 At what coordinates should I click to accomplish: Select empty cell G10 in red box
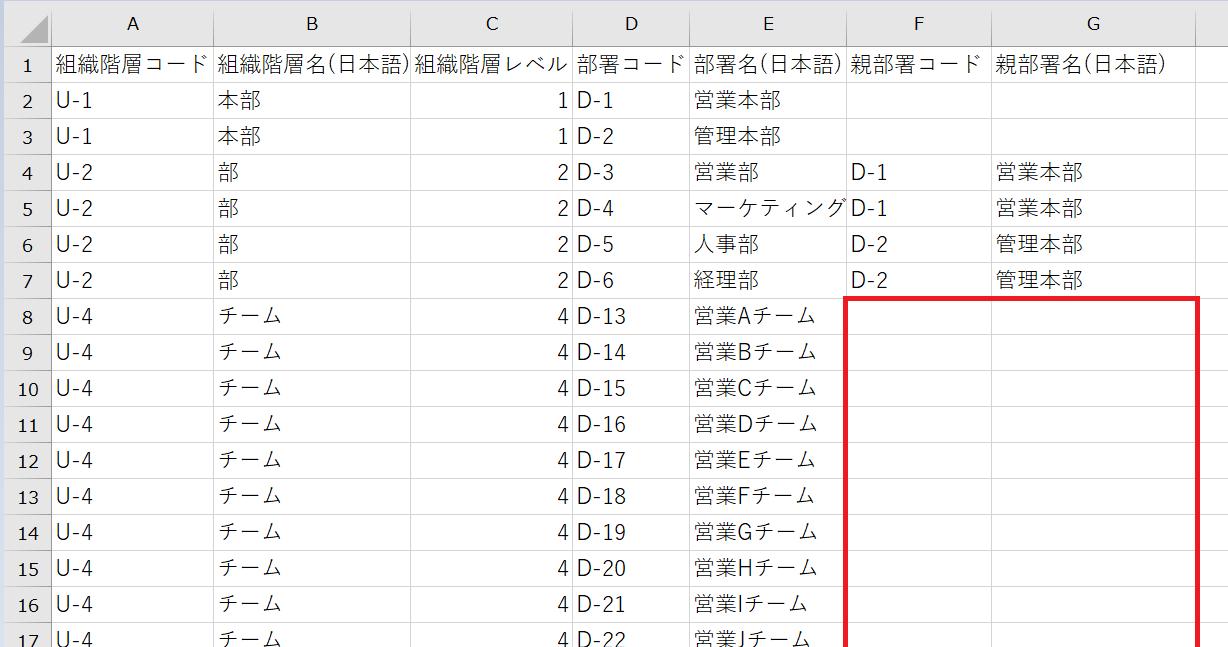click(1093, 389)
